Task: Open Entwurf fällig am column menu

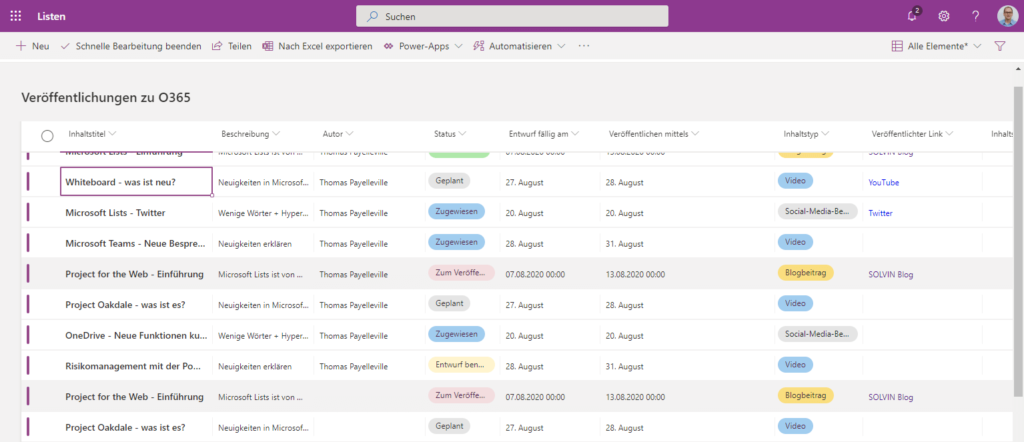Action: coord(543,134)
